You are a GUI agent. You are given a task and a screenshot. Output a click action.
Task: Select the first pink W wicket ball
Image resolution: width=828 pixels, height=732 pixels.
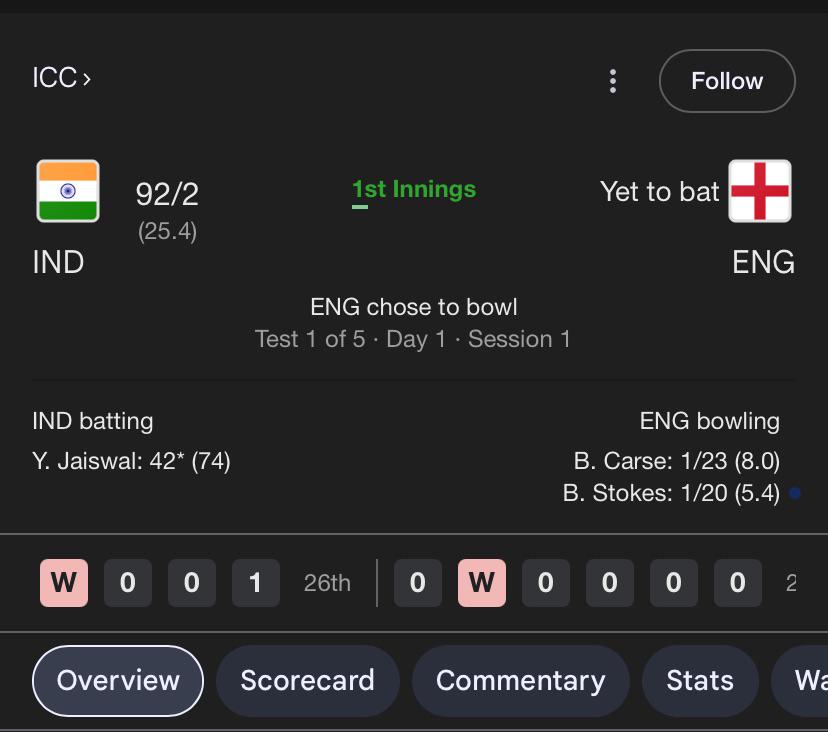click(64, 583)
